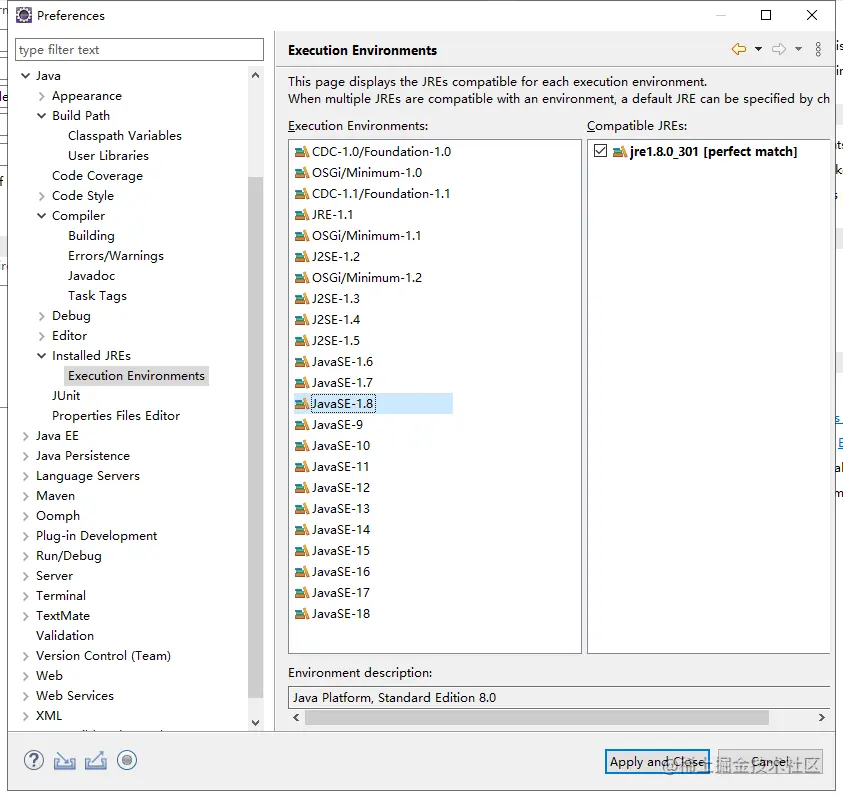Collapse the Installed JREs node

(x=41, y=356)
